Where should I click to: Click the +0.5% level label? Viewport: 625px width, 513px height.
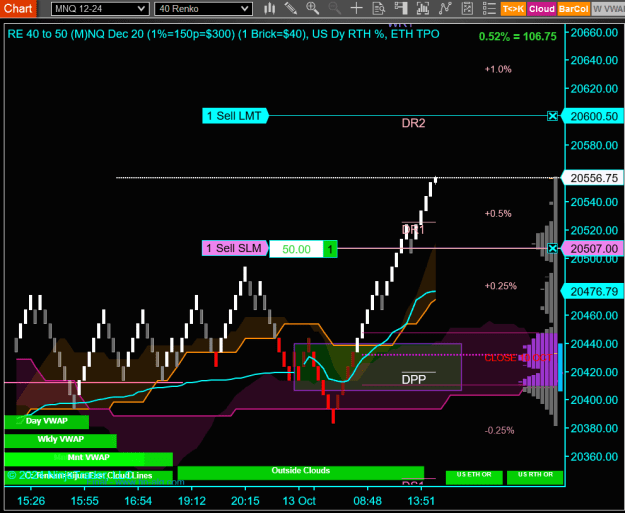(498, 214)
